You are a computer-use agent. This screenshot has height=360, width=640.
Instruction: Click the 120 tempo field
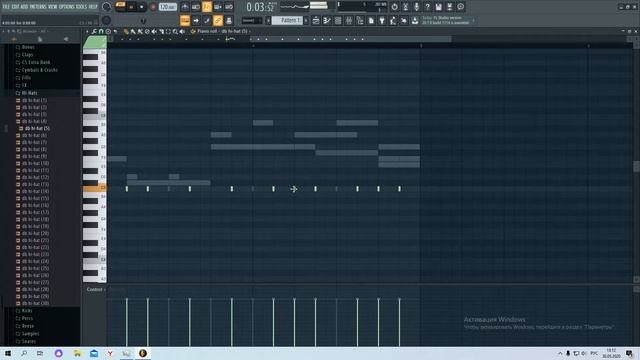(168, 7)
